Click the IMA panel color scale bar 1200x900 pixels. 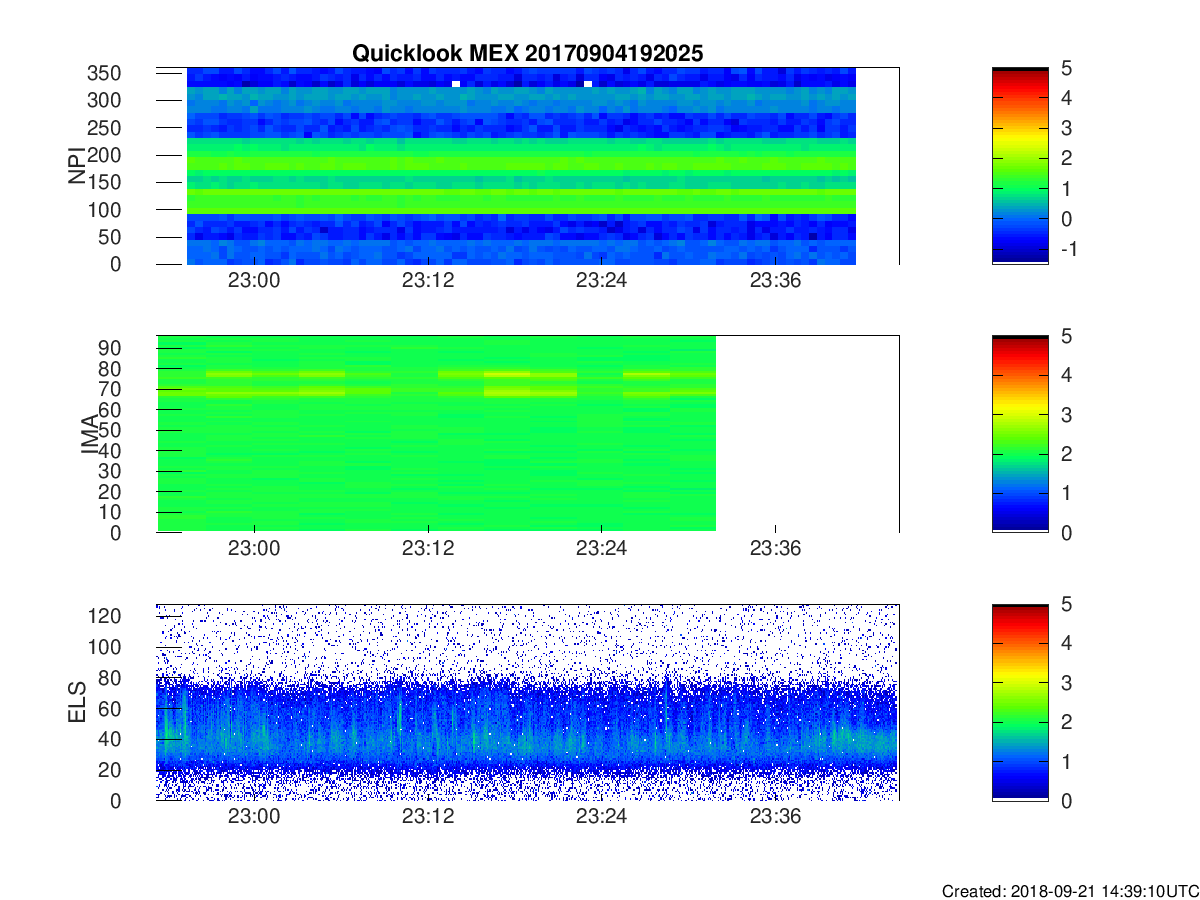pos(1020,434)
